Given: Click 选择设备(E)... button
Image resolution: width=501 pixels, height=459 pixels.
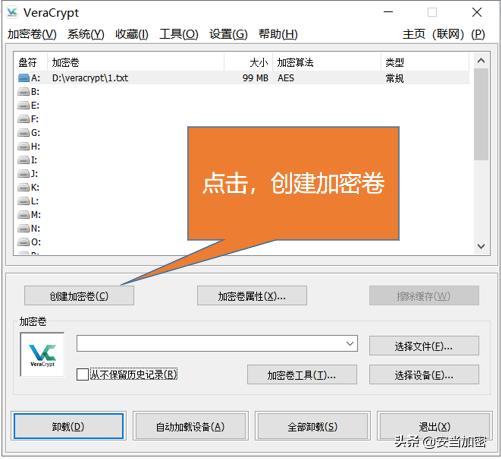Looking at the screenshot, I should (x=424, y=375).
